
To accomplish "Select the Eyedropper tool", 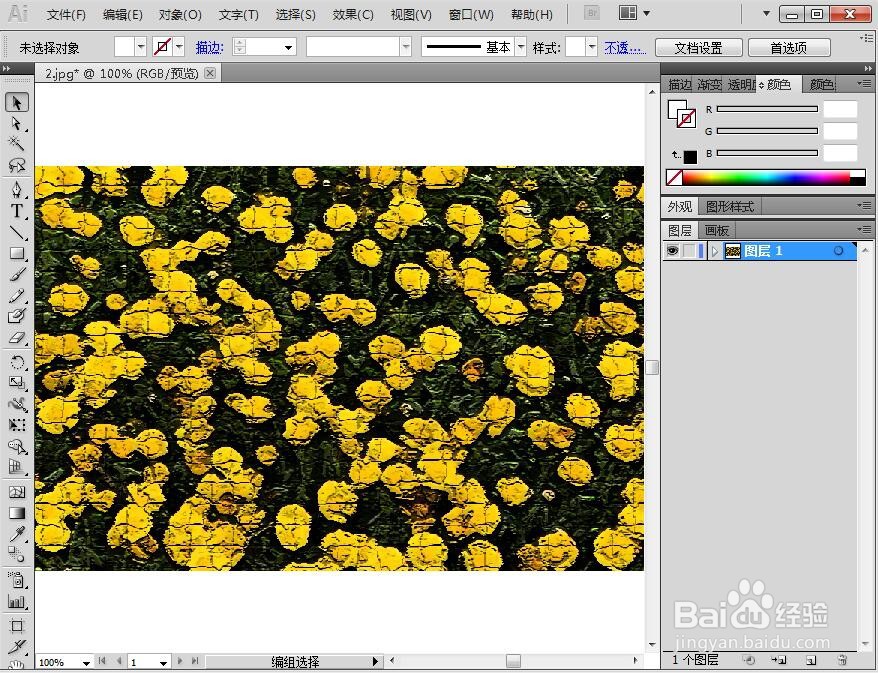I will coord(17,534).
